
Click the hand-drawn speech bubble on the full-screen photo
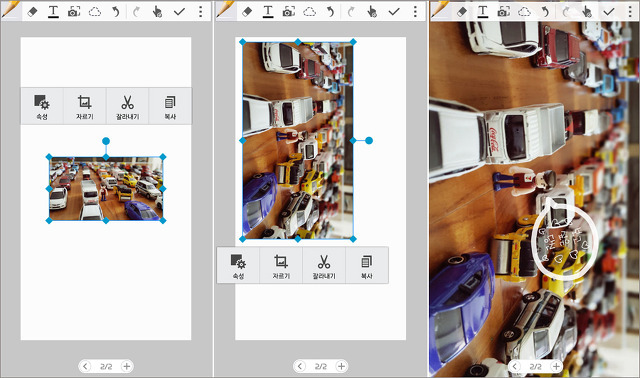pos(564,241)
